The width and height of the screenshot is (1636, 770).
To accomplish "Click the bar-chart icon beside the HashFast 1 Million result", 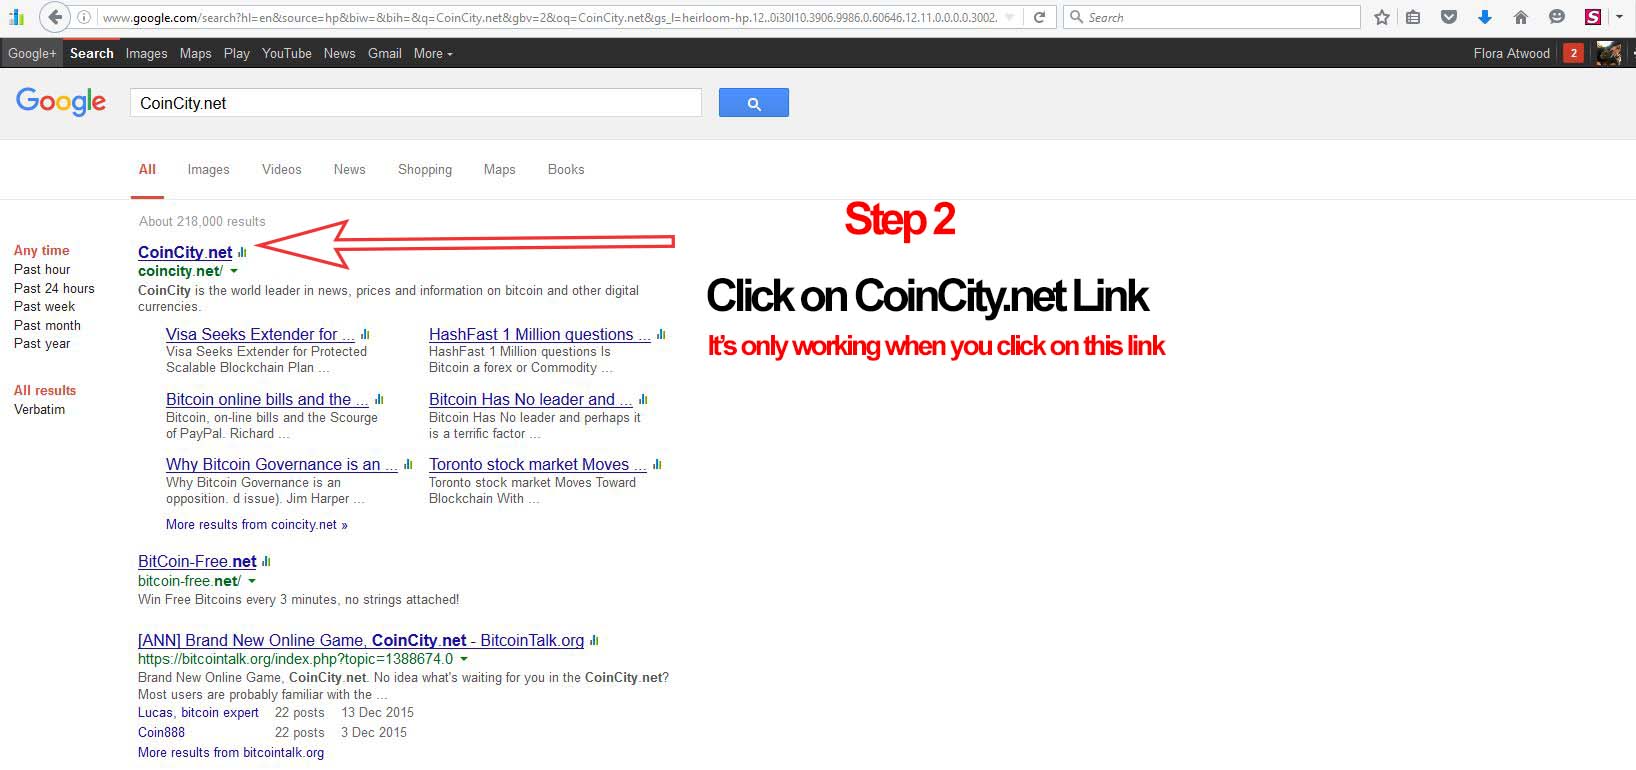I will pyautogui.click(x=661, y=334).
